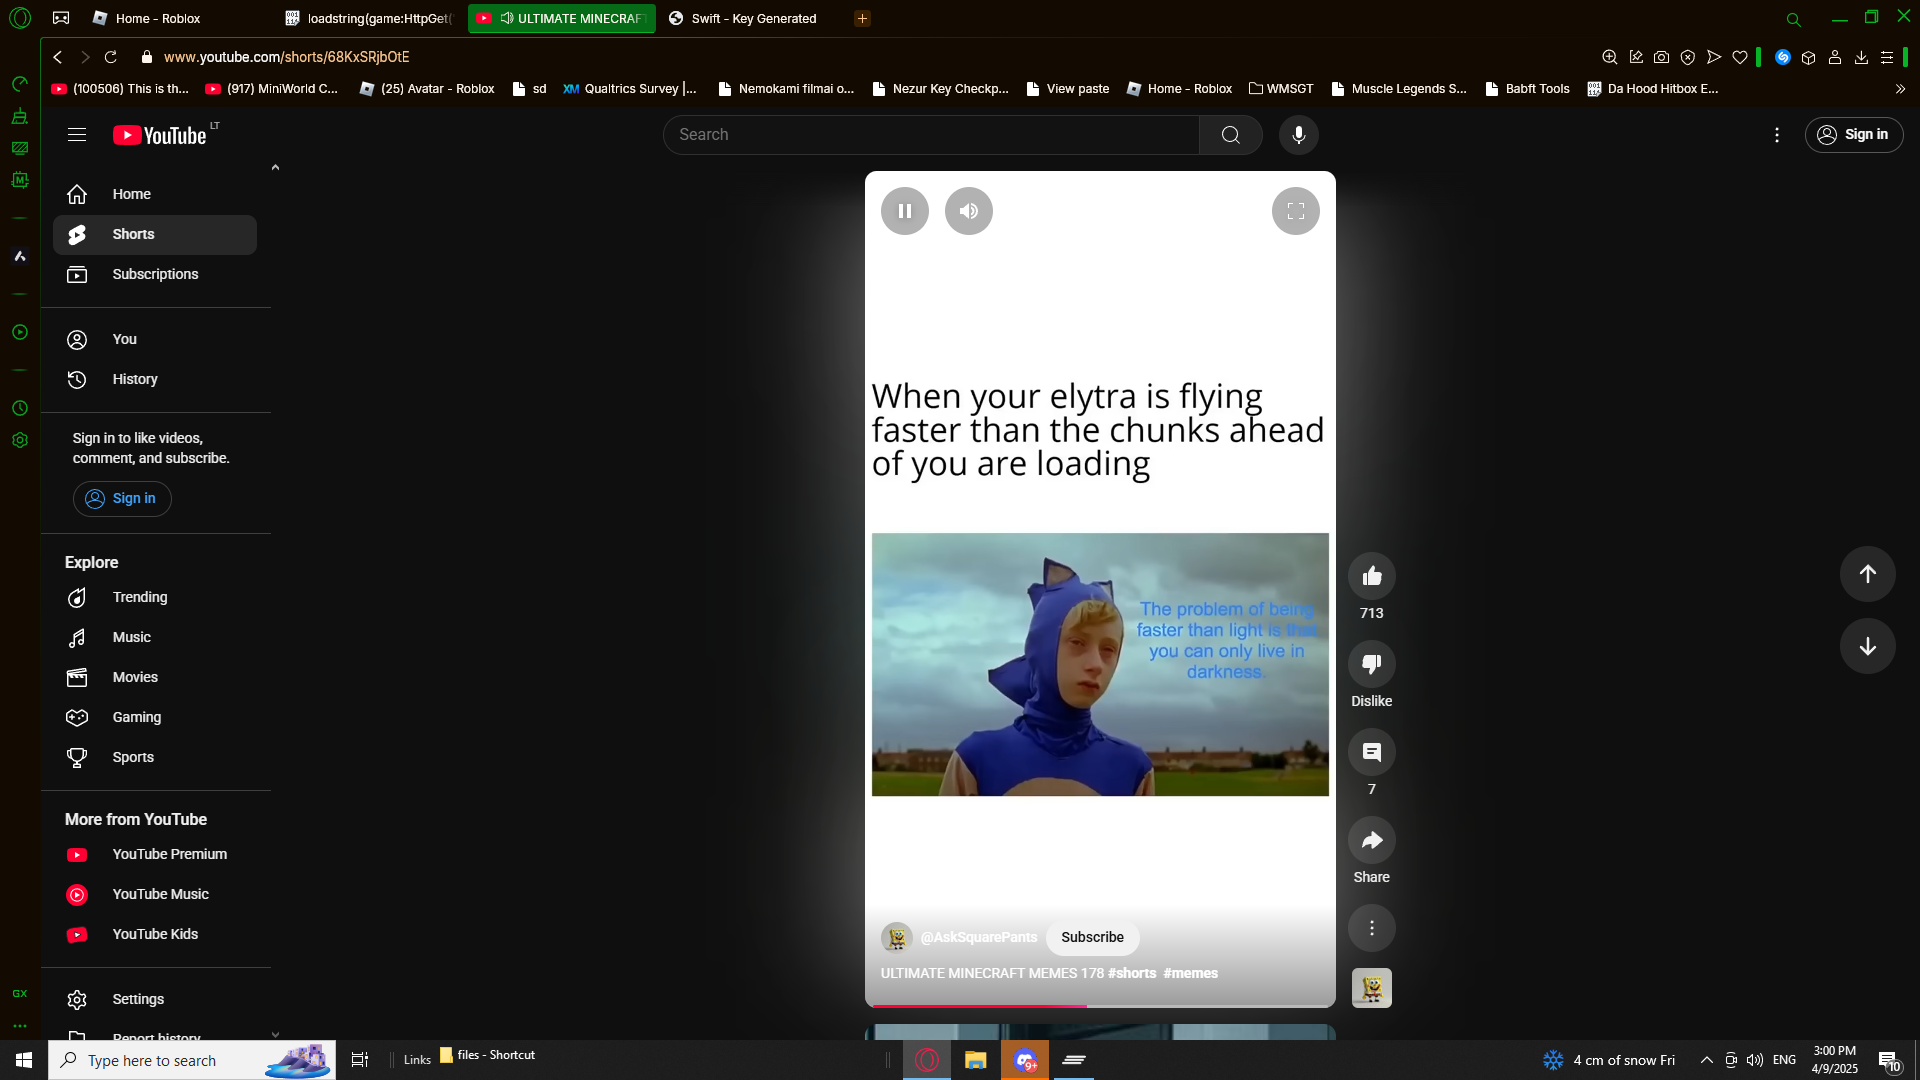
Task: Enter fullscreen mode for the Short
Action: (x=1295, y=211)
